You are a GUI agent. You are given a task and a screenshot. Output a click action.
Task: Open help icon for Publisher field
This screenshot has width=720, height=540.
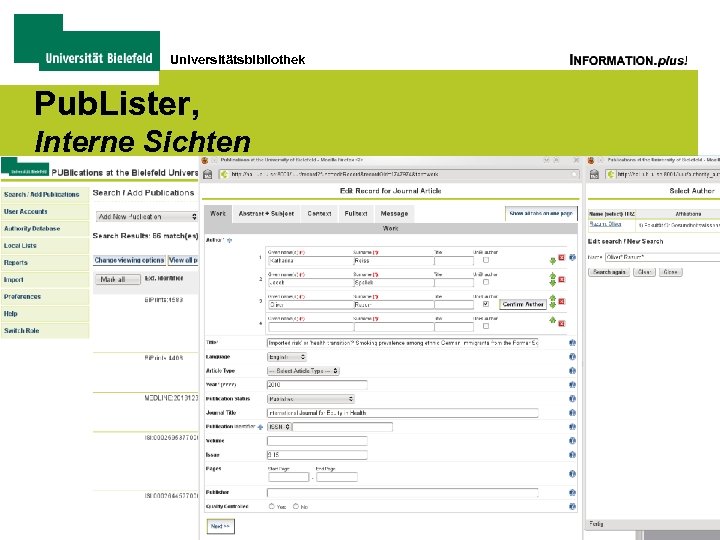572,492
